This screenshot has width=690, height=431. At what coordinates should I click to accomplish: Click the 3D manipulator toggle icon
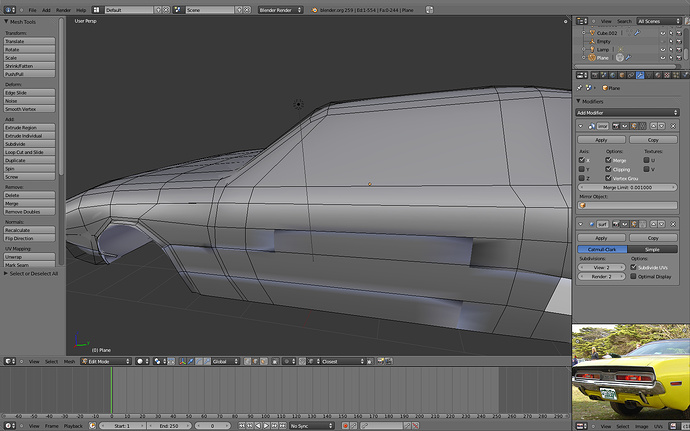pos(182,361)
